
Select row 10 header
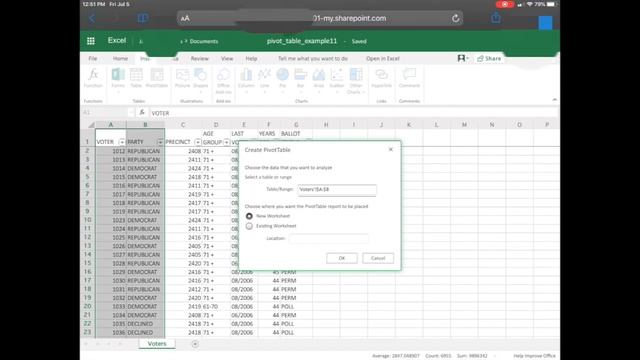click(87, 220)
